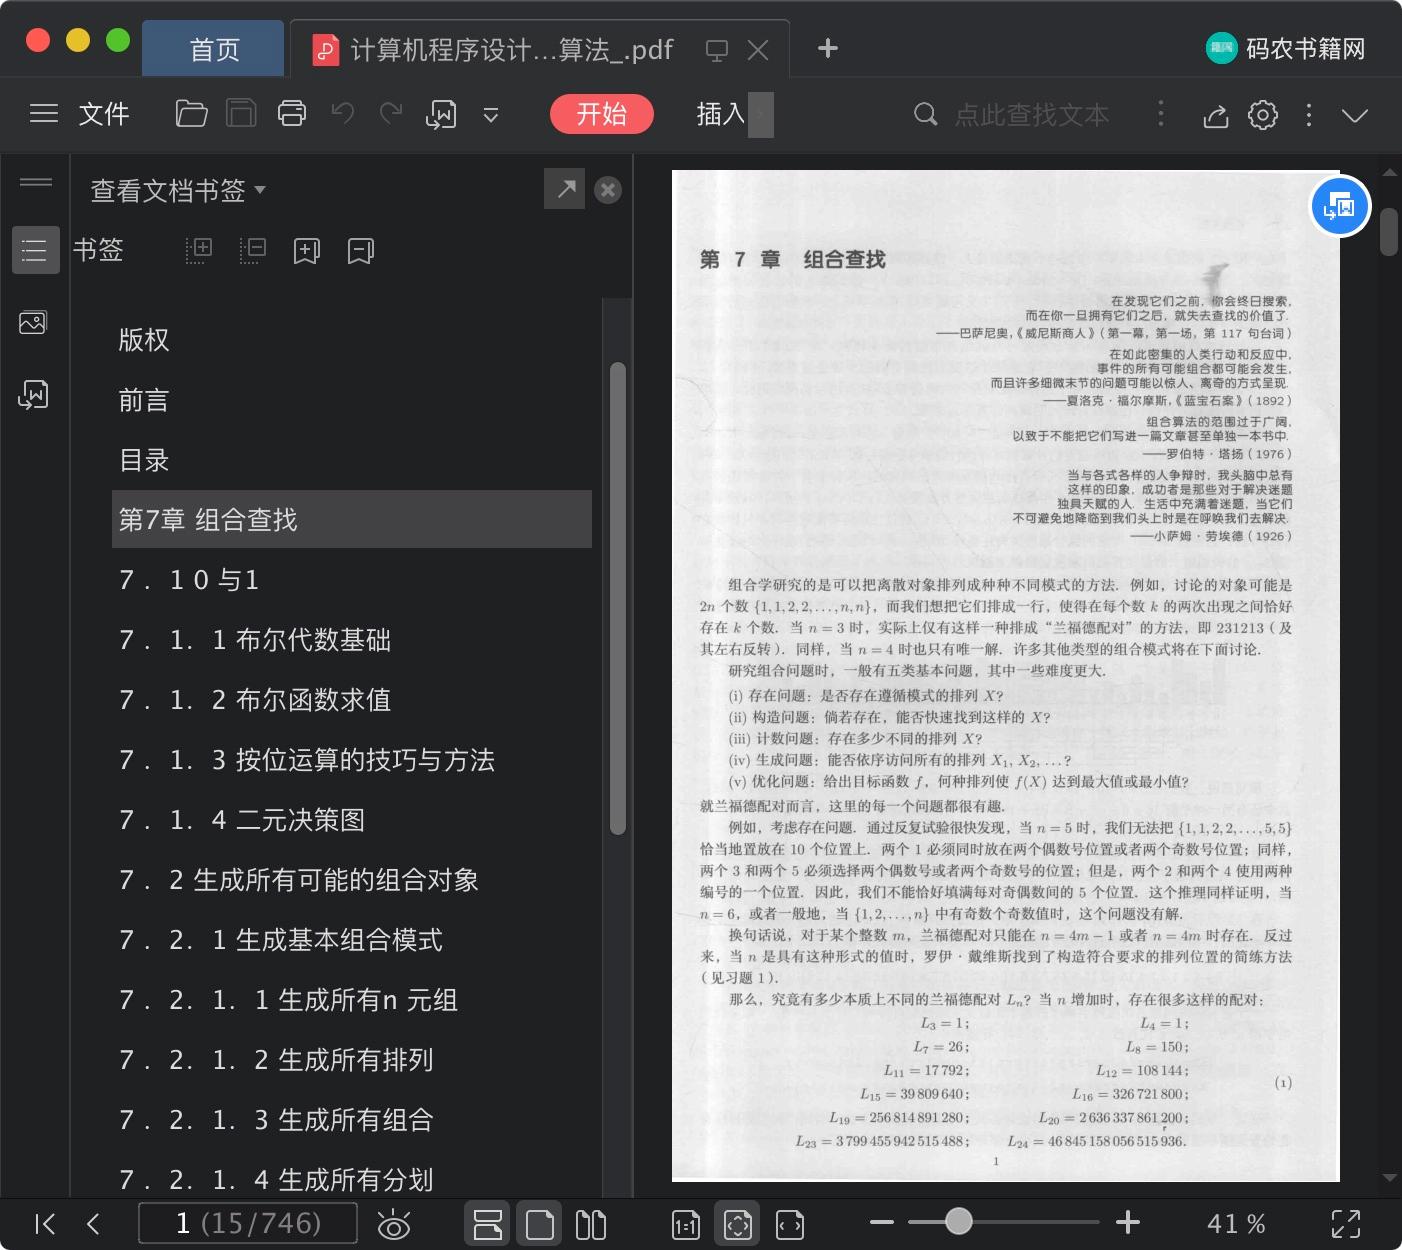This screenshot has width=1402, height=1250.
Task: Expand all bookmarks icon
Action: pyautogui.click(x=199, y=250)
